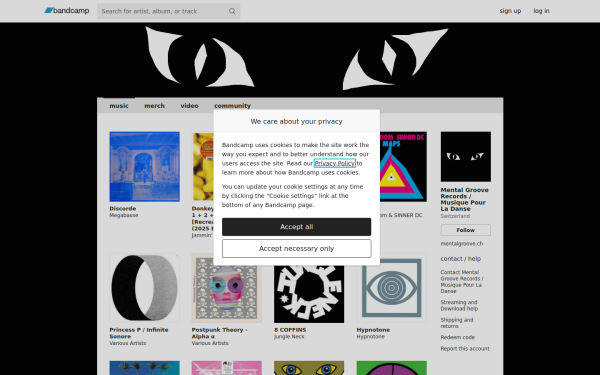Click Report this account link
600x375 pixels.
[x=465, y=349]
